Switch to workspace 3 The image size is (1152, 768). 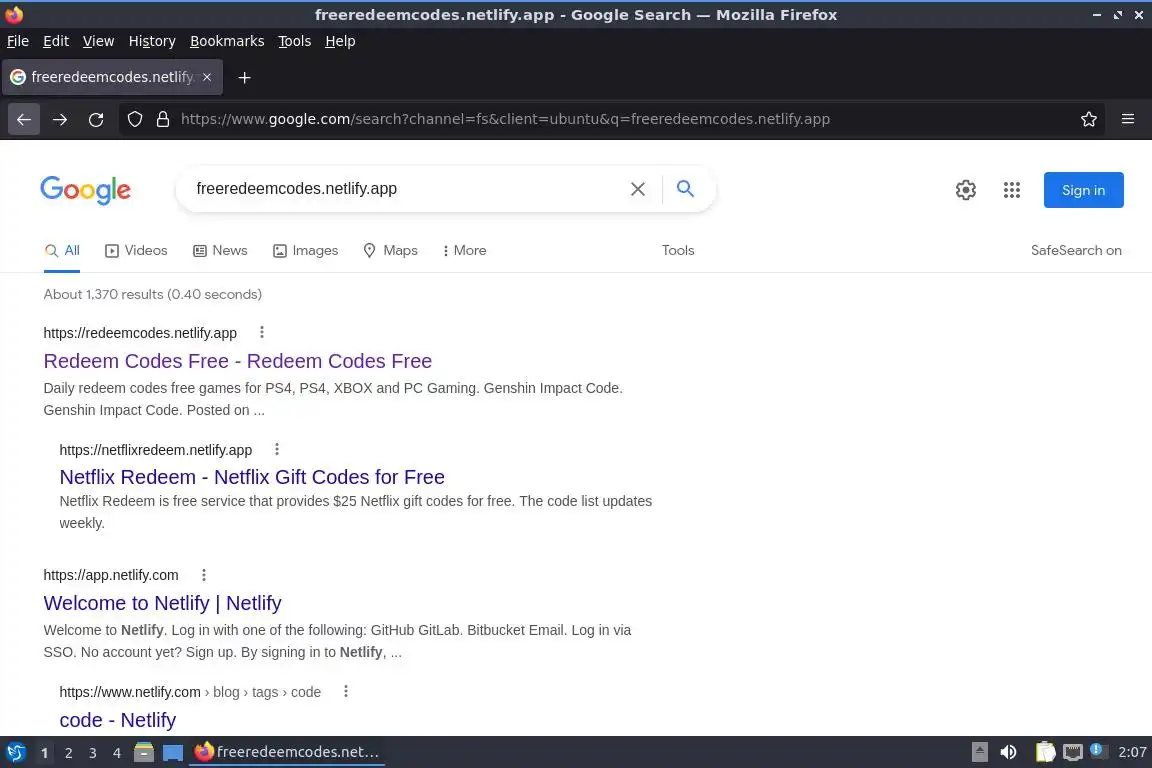coord(93,753)
